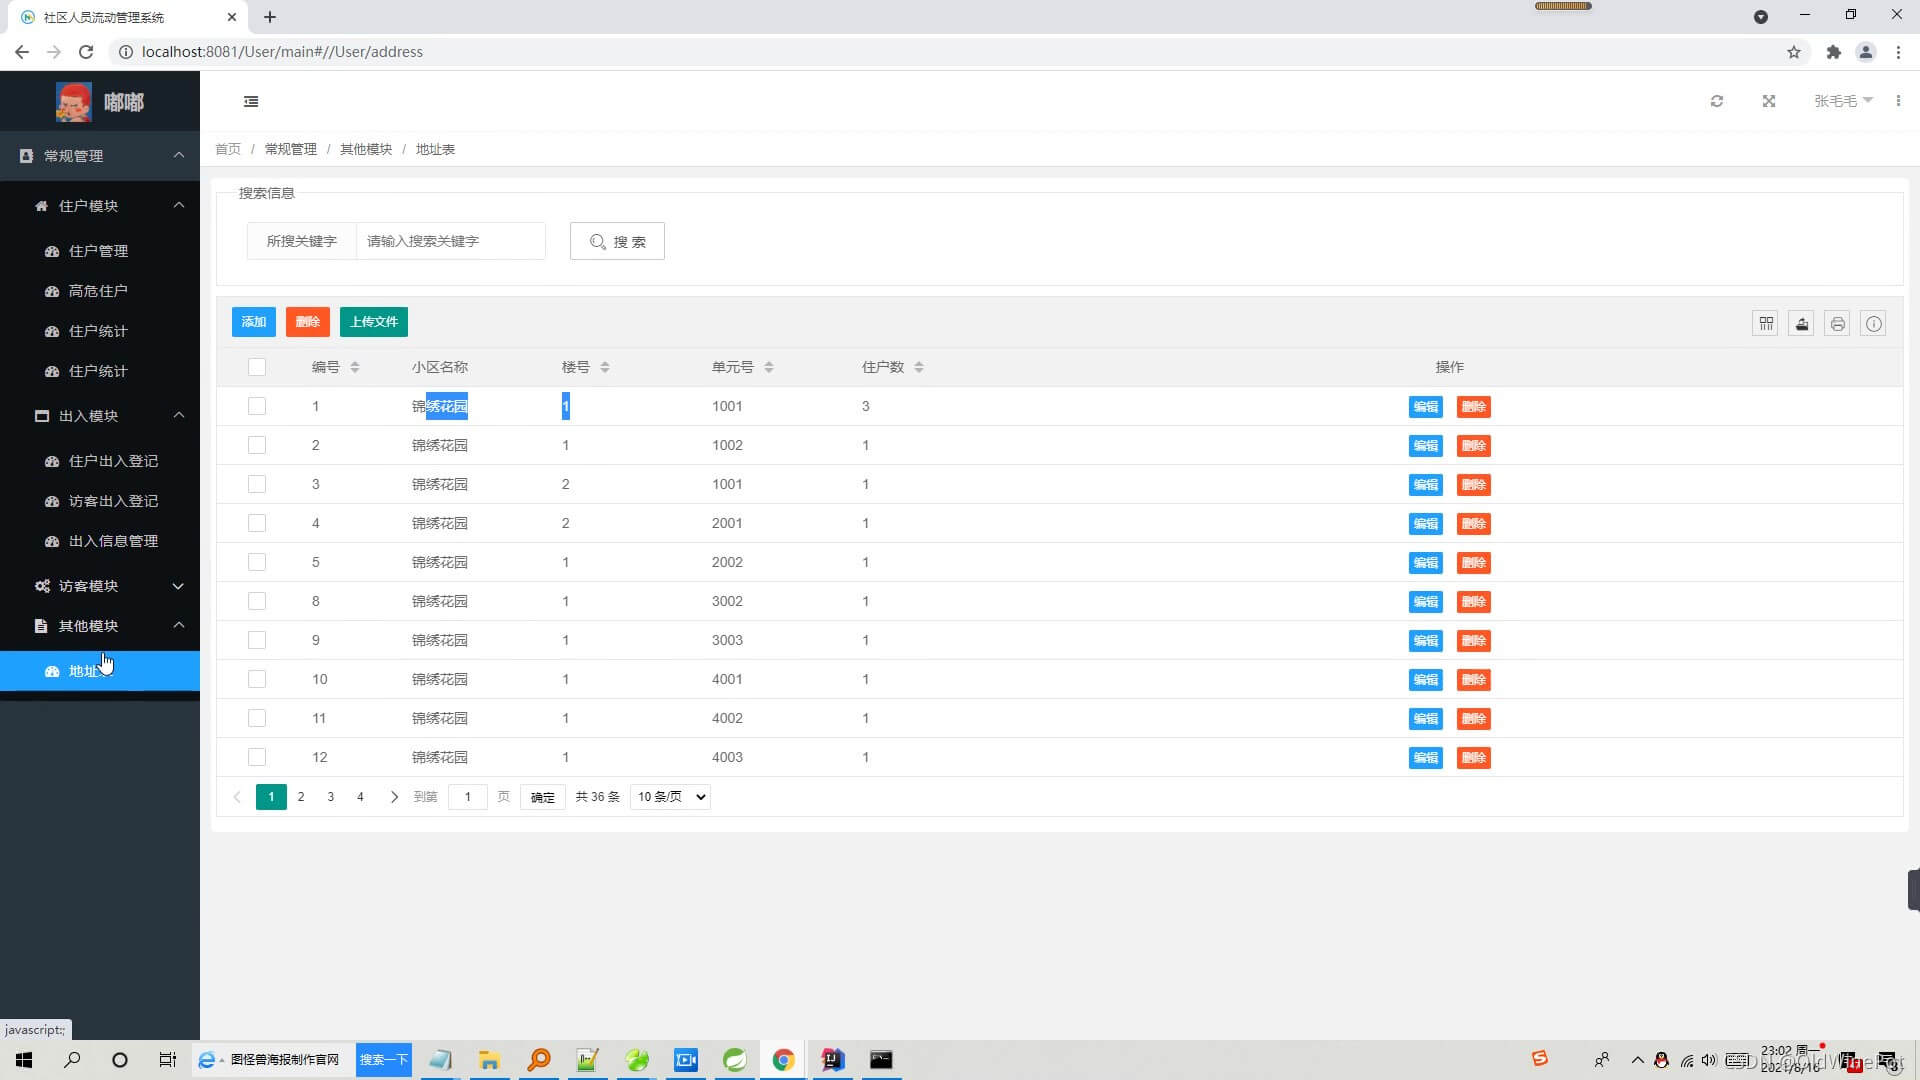Open 常规管理 menu item
Screen dimensions: 1920x1080
pos(99,156)
